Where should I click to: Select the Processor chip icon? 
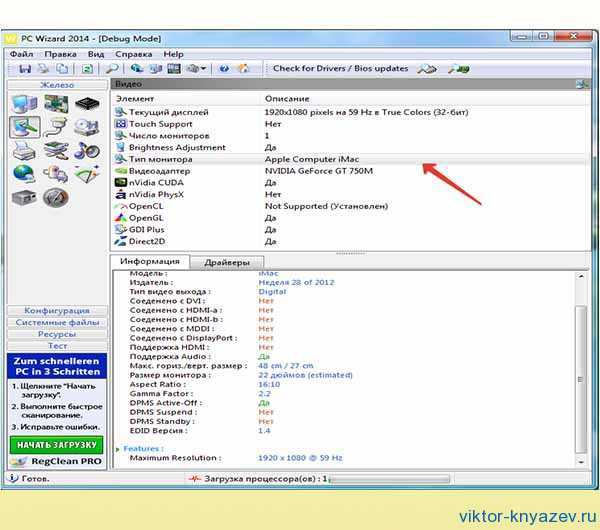tap(87, 103)
